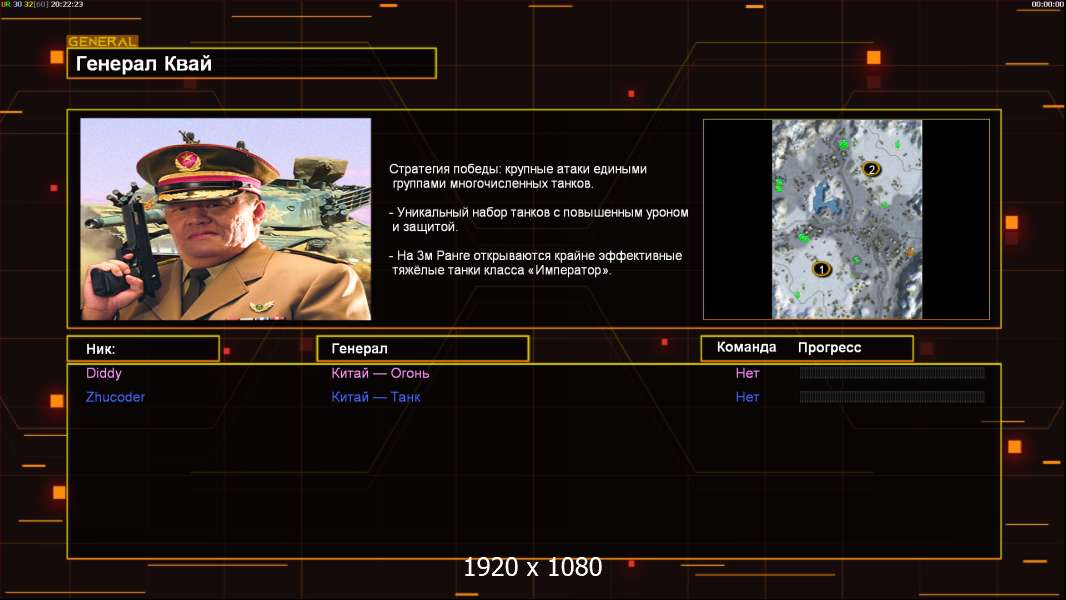Select player Zhucoder in the list
Screen dimensions: 1066x600
tap(115, 397)
